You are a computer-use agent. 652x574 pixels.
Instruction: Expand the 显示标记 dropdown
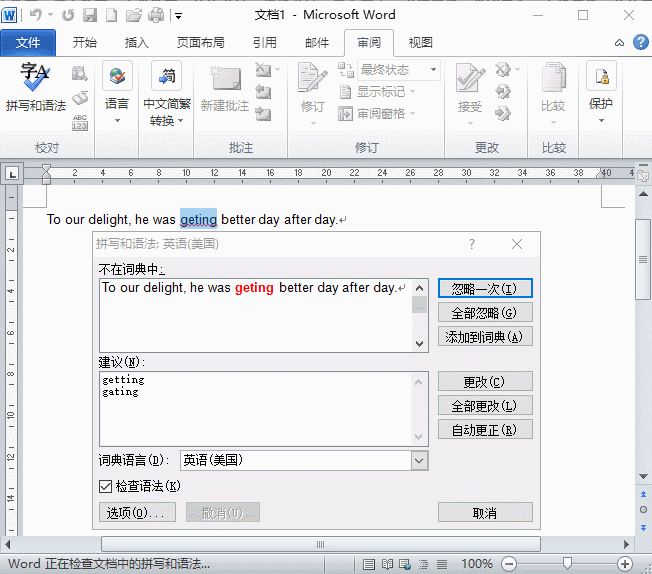tap(412, 92)
